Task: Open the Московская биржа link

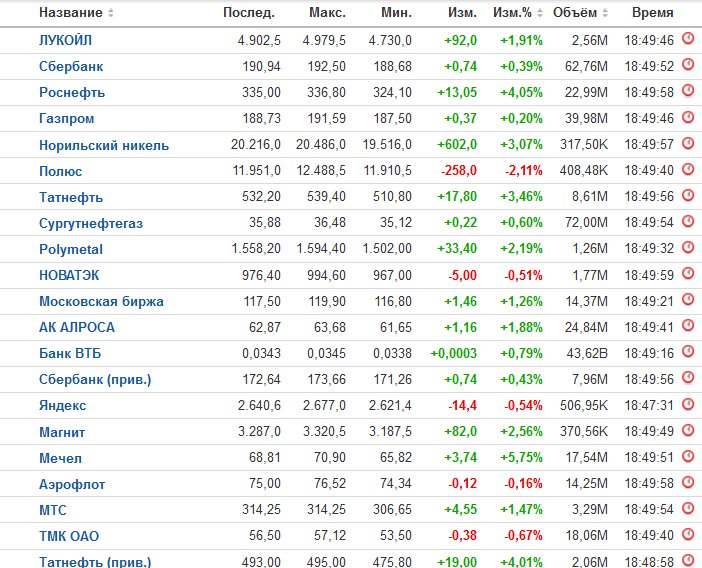Action: coord(101,301)
